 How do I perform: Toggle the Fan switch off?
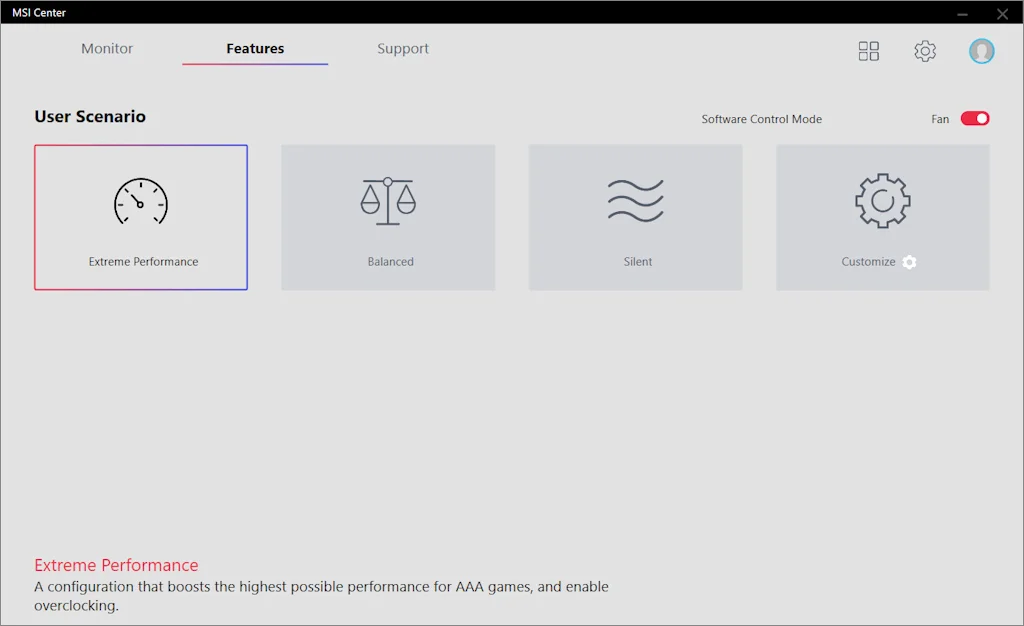coord(974,118)
